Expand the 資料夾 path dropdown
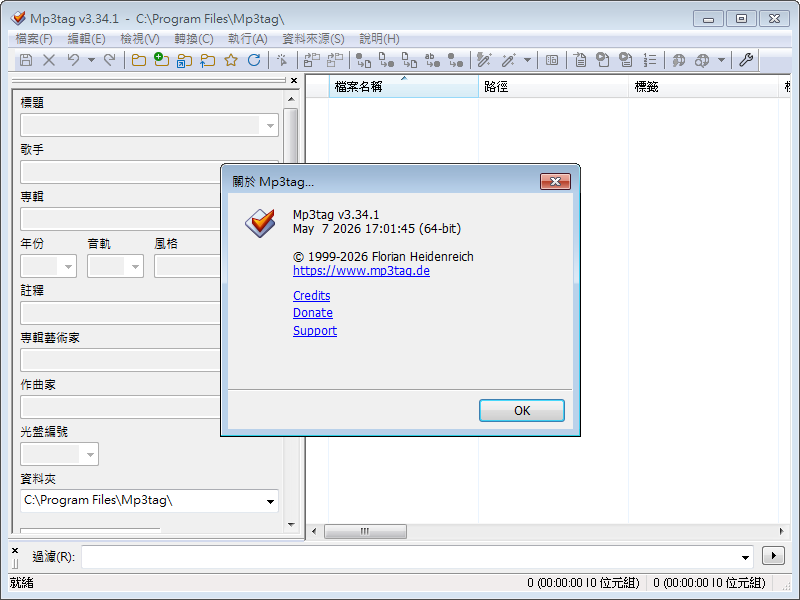 (270, 501)
